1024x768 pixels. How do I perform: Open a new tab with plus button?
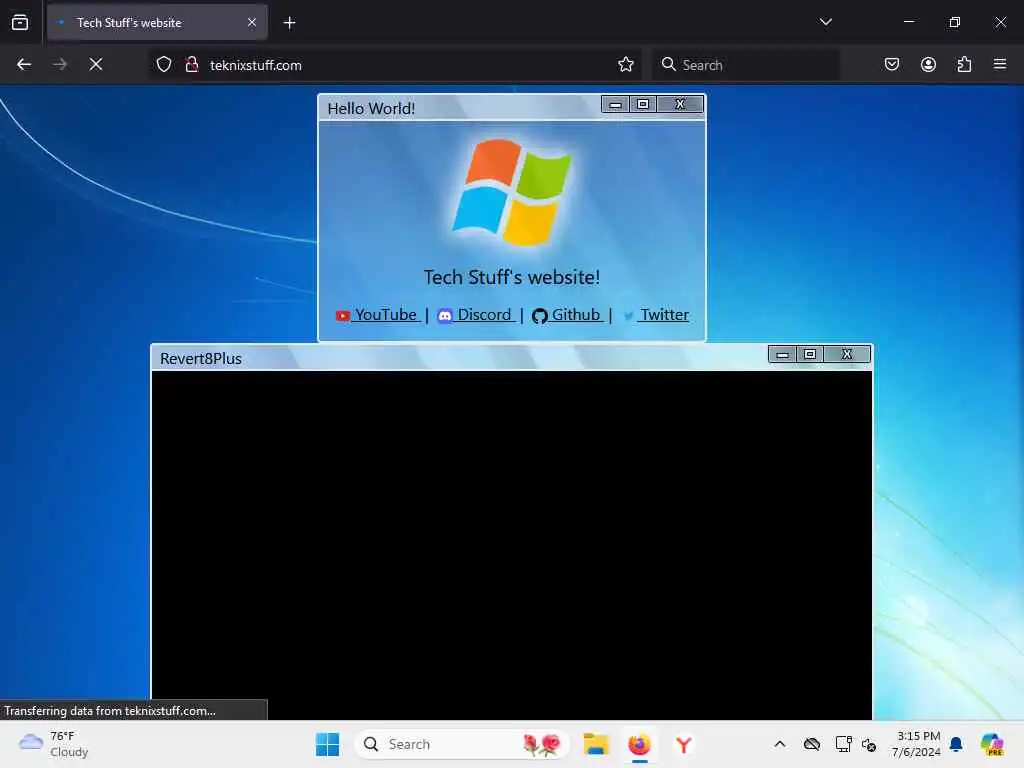pyautogui.click(x=289, y=23)
